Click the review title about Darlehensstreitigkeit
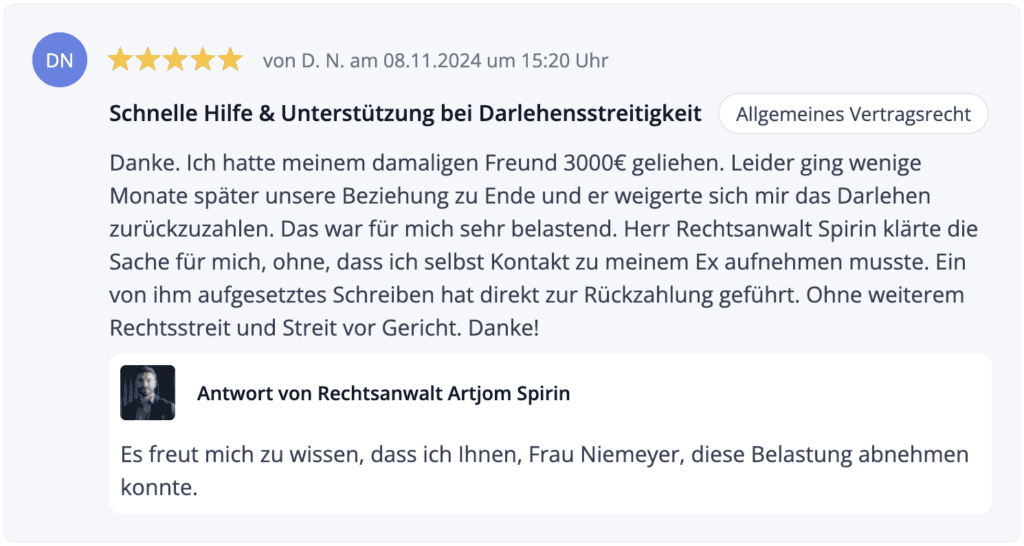 [x=405, y=114]
